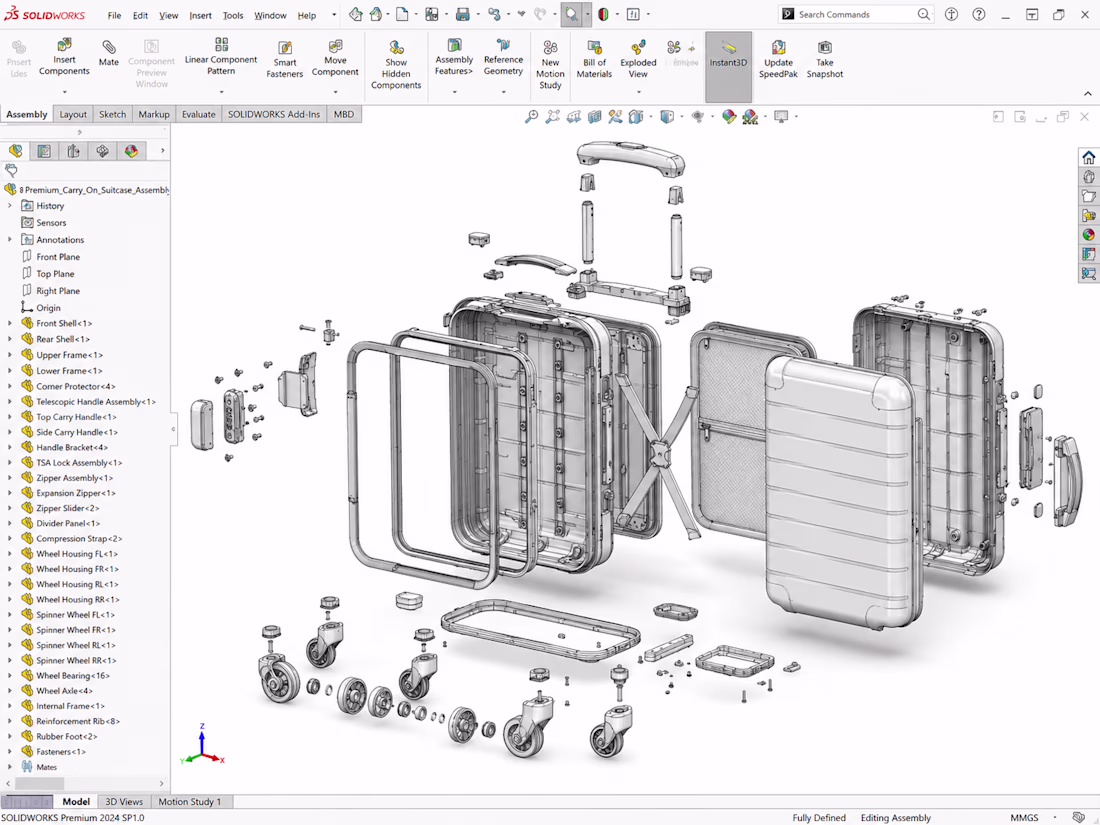Click the MMGS units status button

click(1024, 817)
